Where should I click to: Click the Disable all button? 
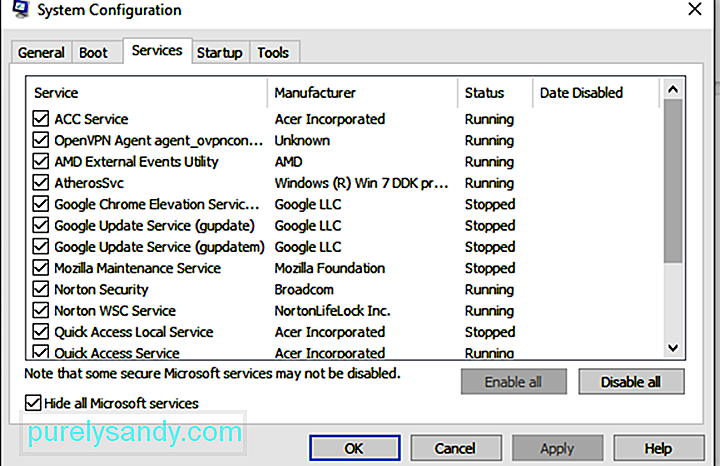pos(631,382)
